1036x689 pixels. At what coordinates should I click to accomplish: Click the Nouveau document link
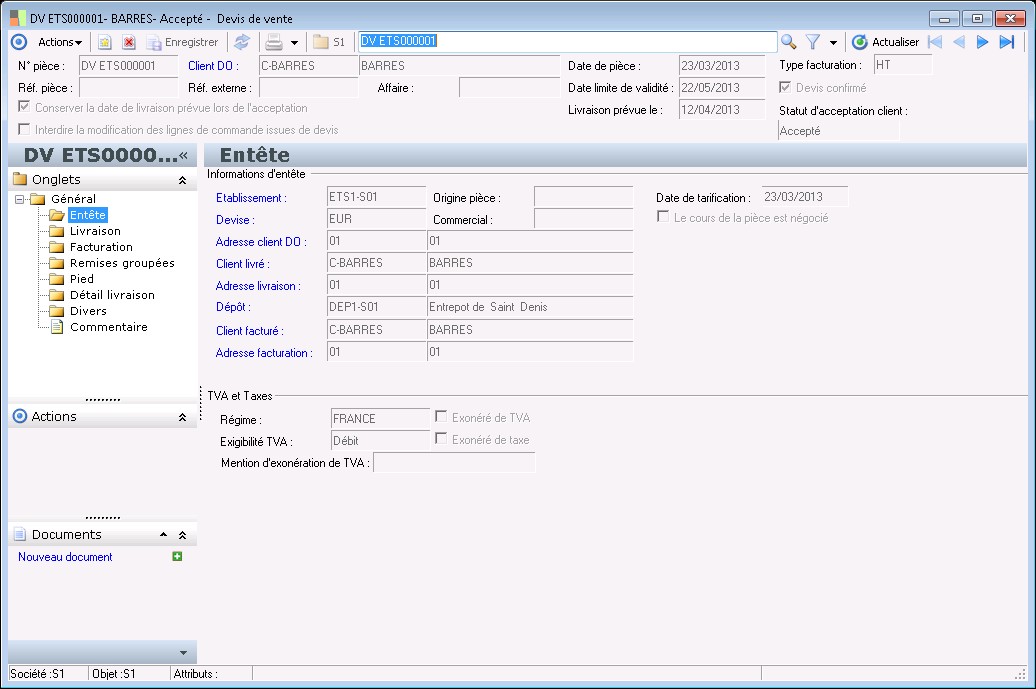[x=65, y=557]
